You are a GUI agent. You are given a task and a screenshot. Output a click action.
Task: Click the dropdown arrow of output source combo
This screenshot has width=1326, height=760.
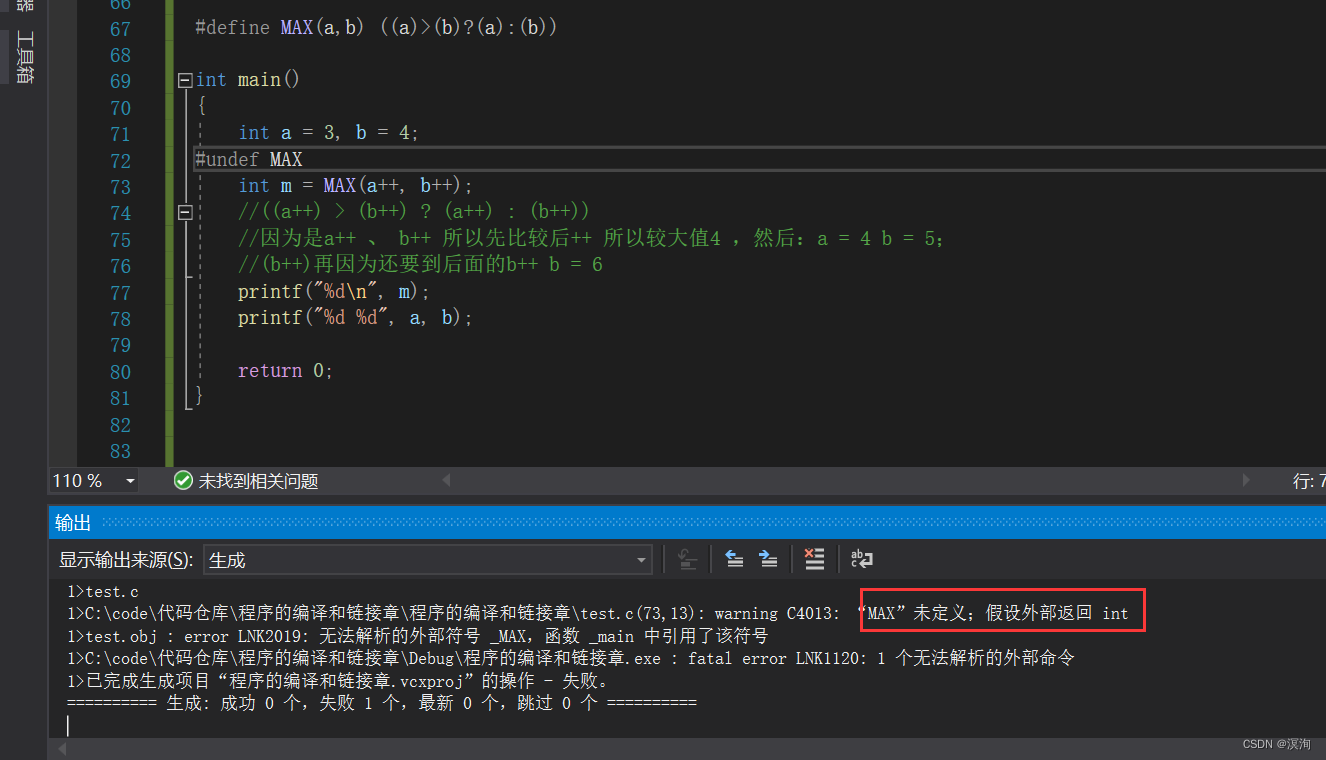tap(641, 559)
